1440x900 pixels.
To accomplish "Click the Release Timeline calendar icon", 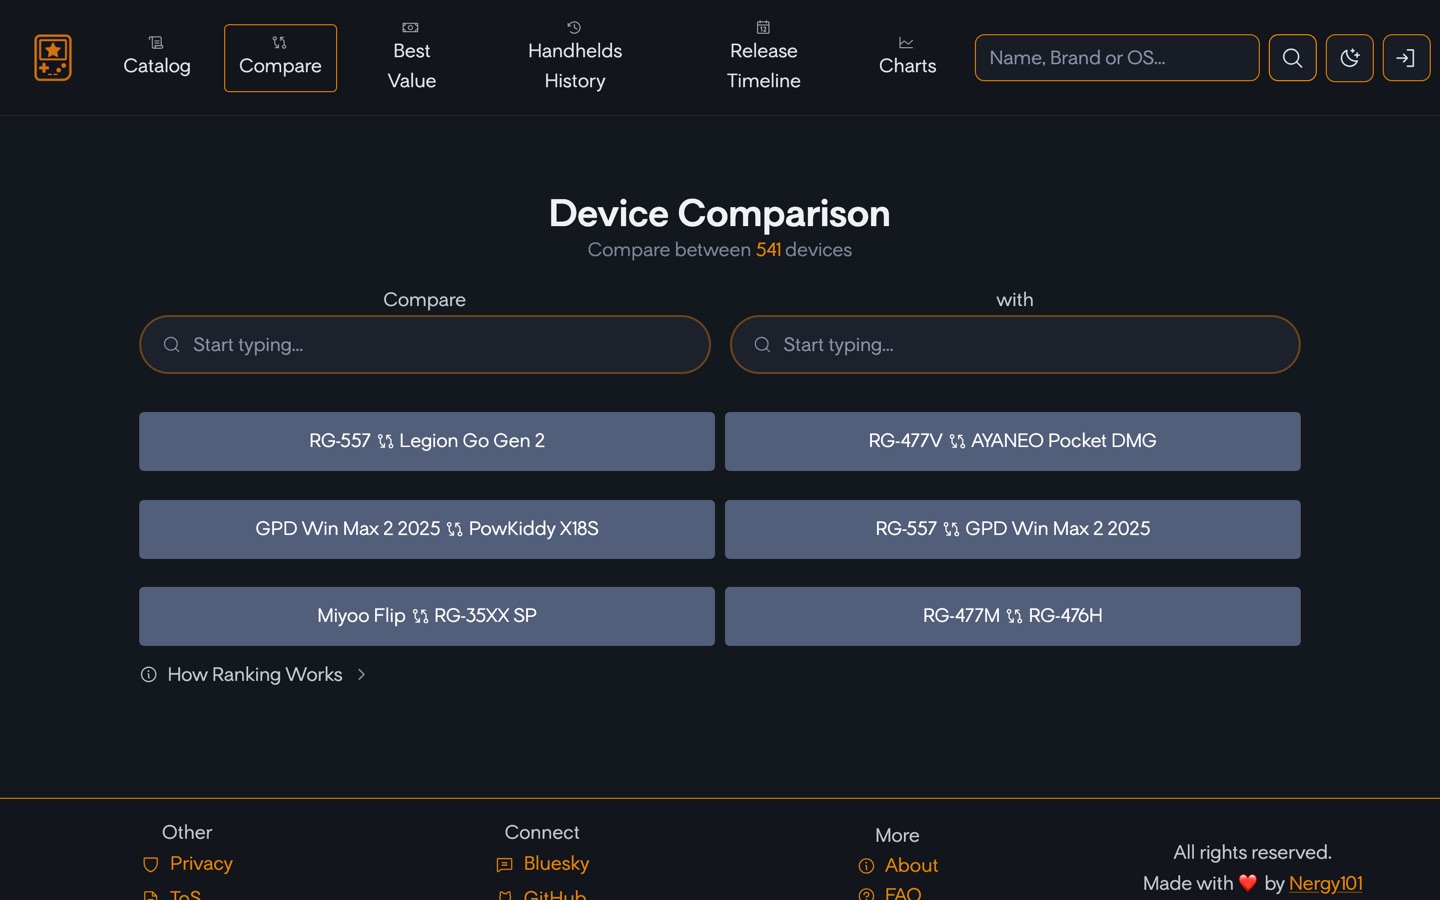I will (763, 28).
